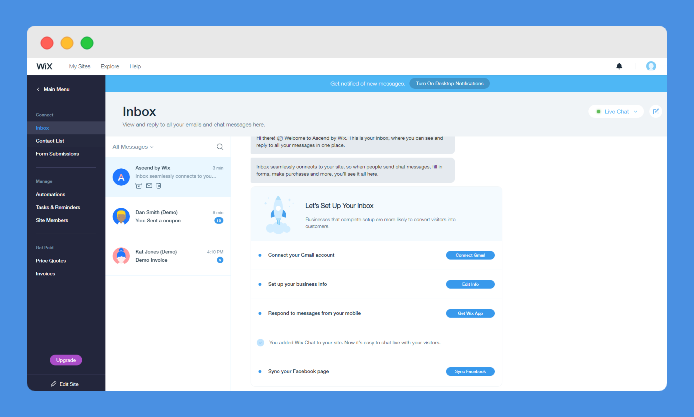The height and width of the screenshot is (417, 694).
Task: Click Dan Smith's avatar
Action: click(x=121, y=216)
